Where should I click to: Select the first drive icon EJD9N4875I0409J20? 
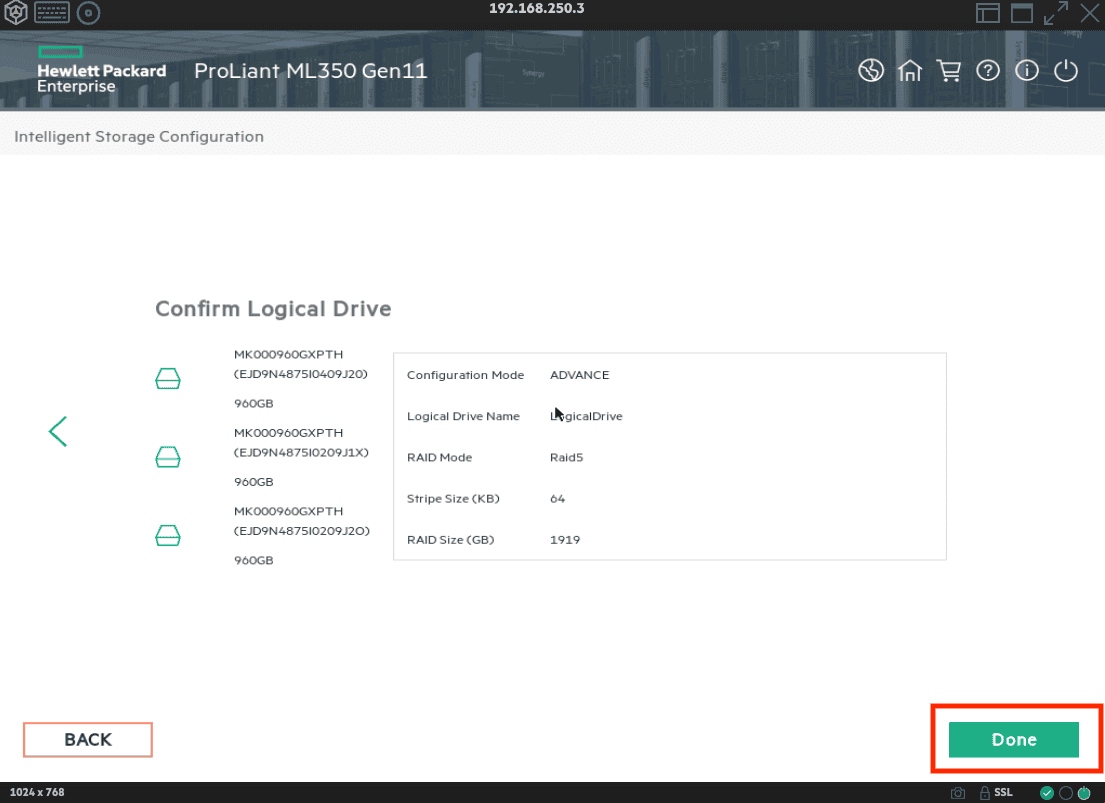(168, 379)
